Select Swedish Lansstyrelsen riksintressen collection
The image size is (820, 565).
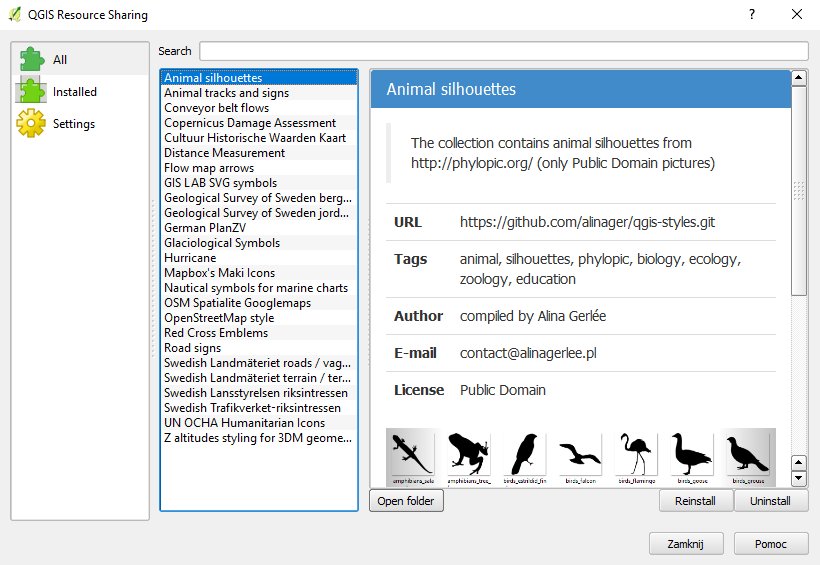(259, 393)
